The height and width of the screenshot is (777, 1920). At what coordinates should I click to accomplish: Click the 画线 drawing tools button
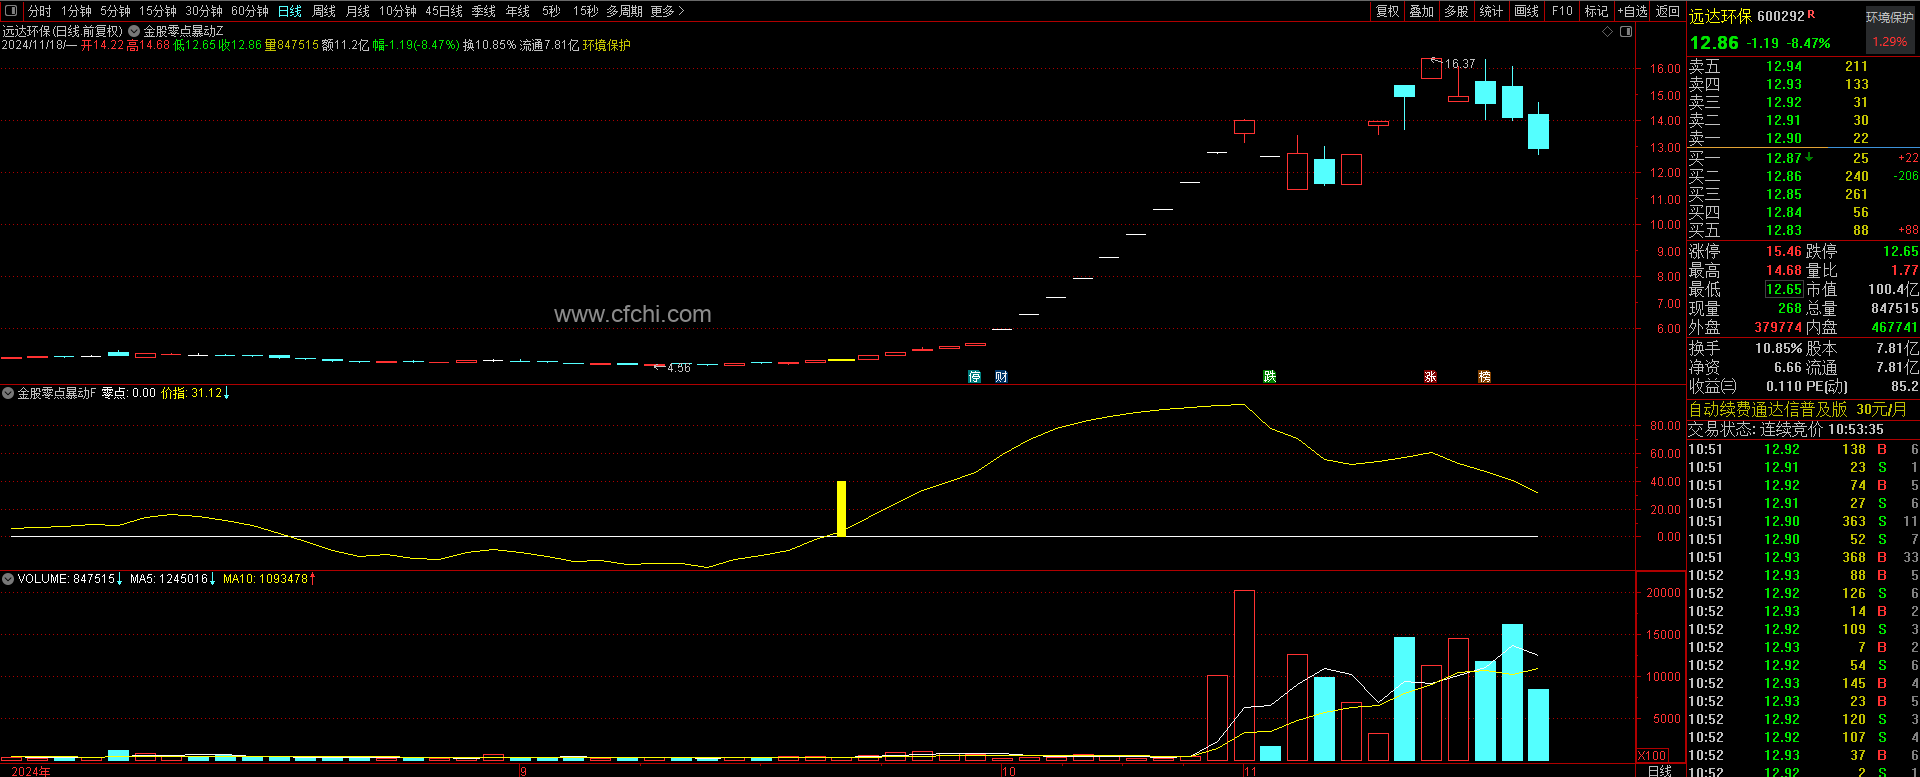click(1527, 11)
